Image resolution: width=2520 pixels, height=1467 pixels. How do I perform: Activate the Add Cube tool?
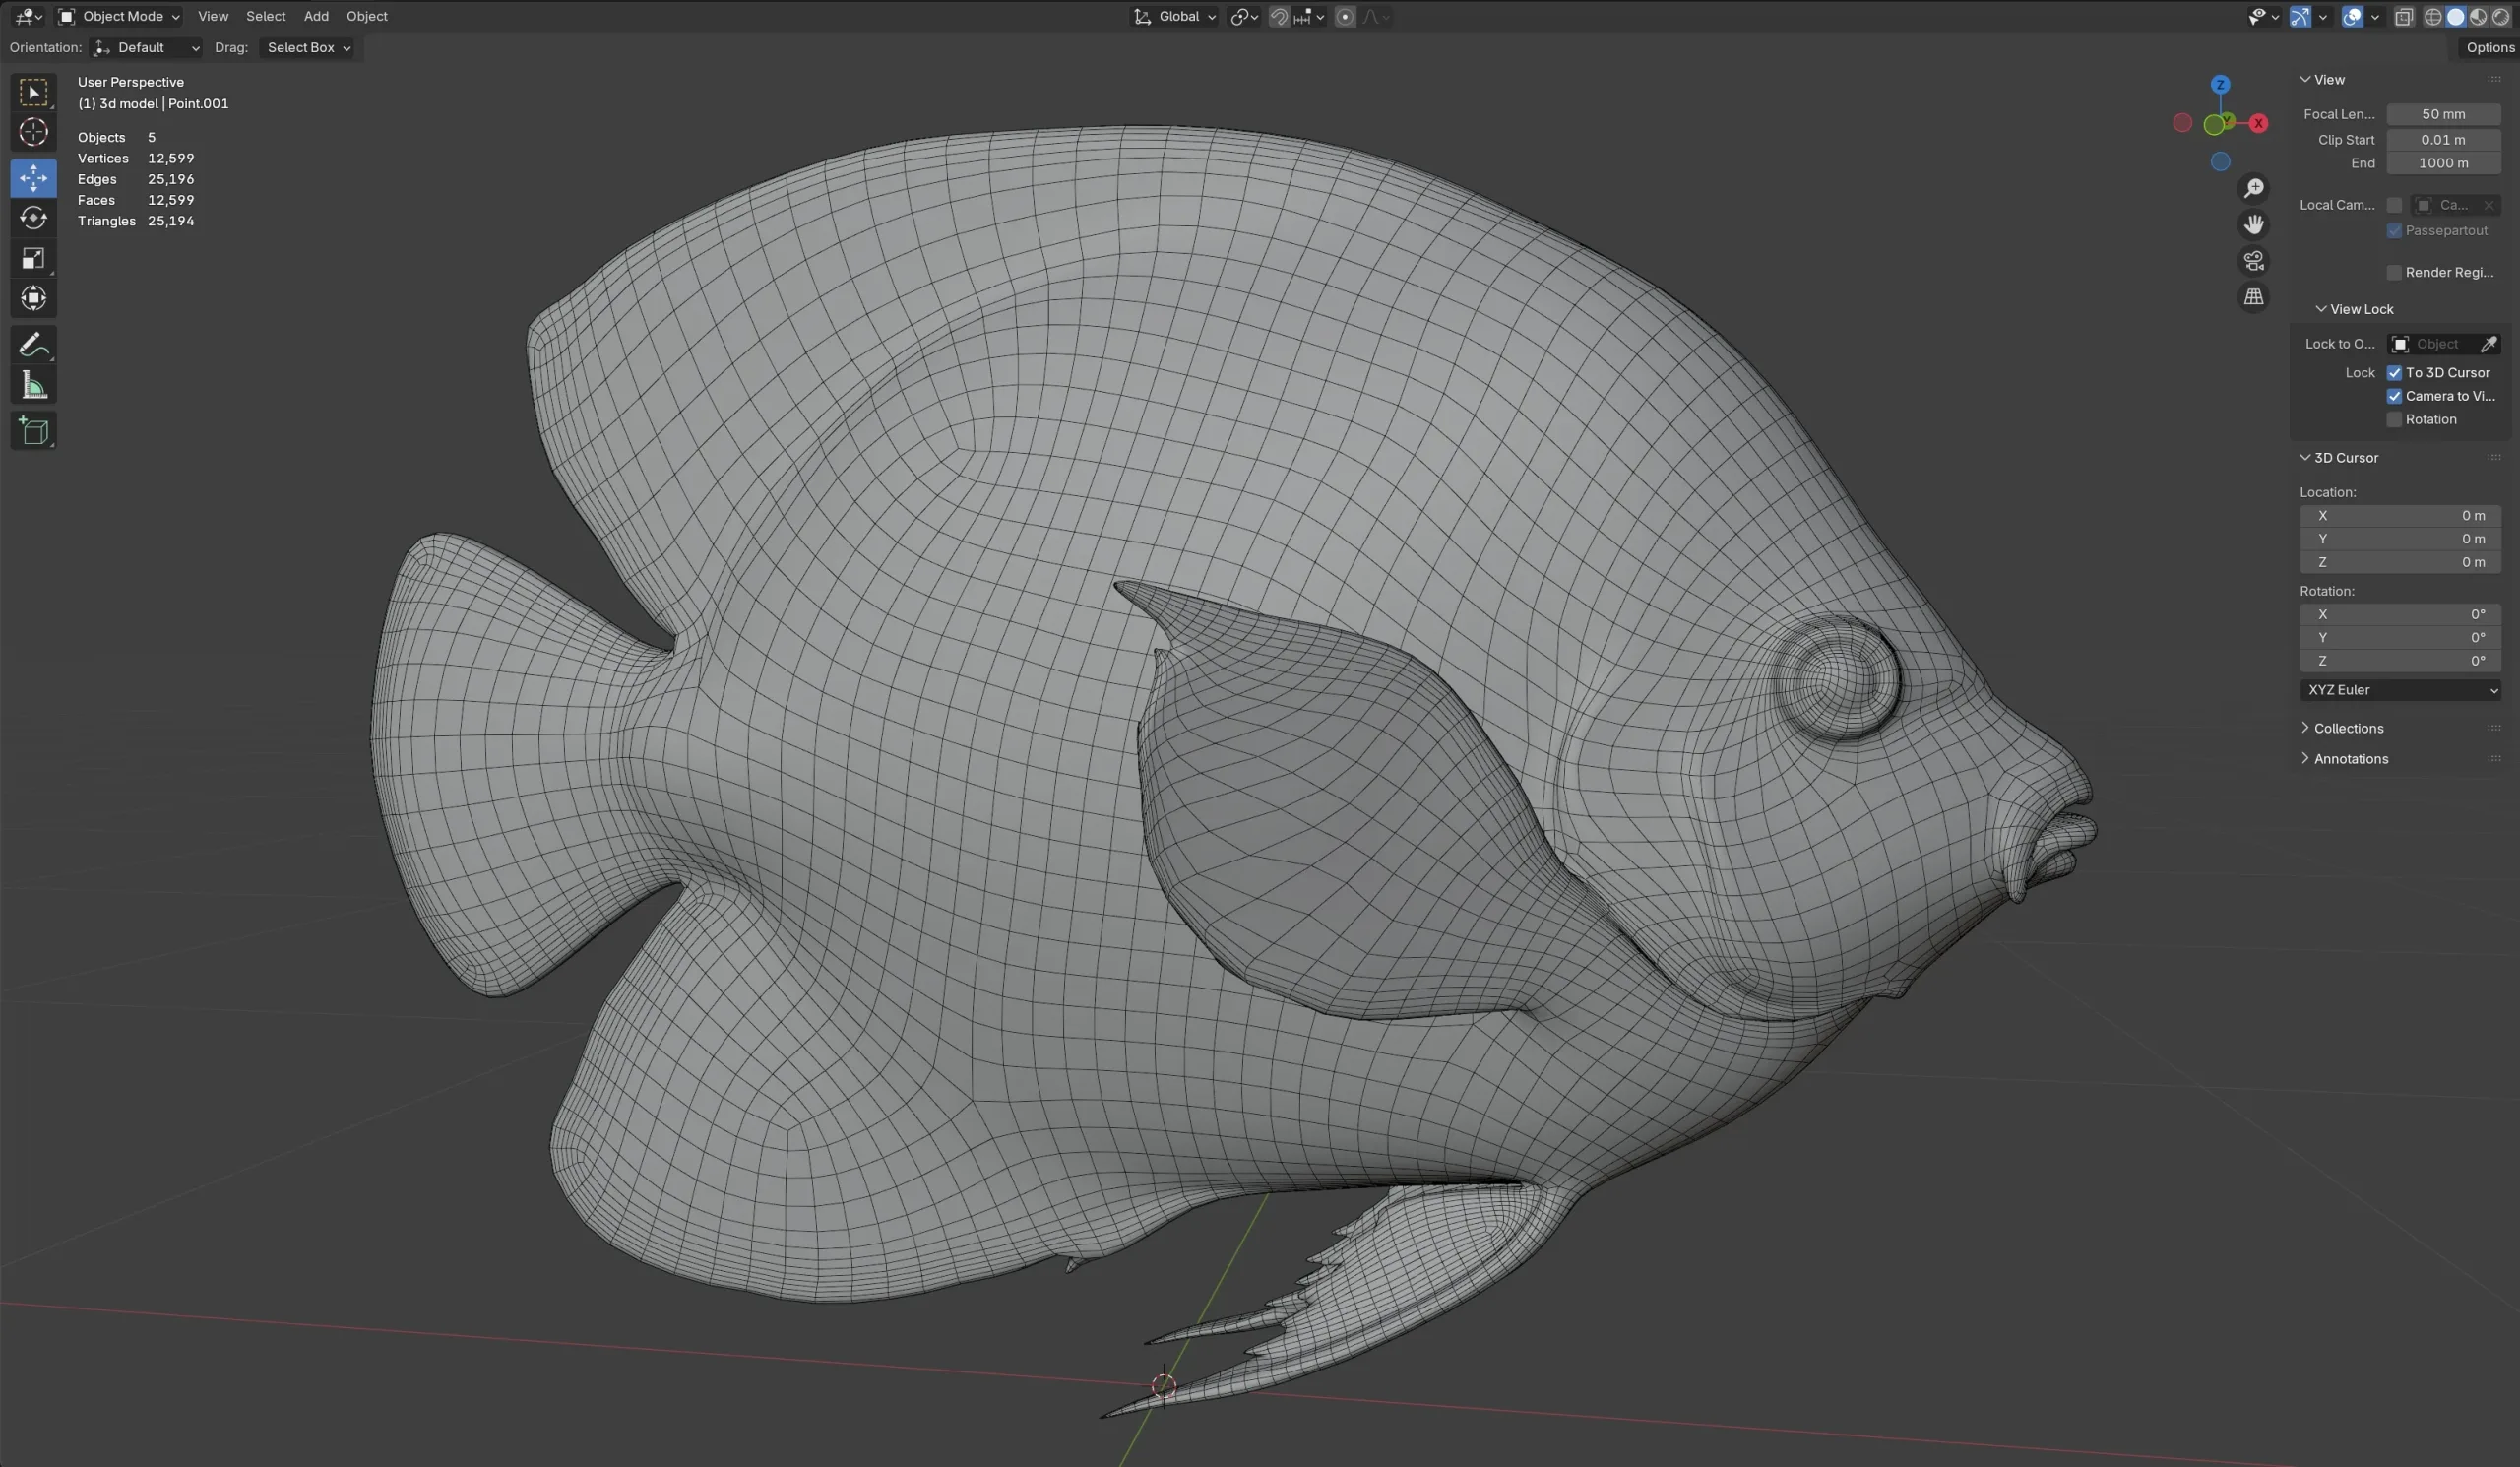click(x=33, y=431)
